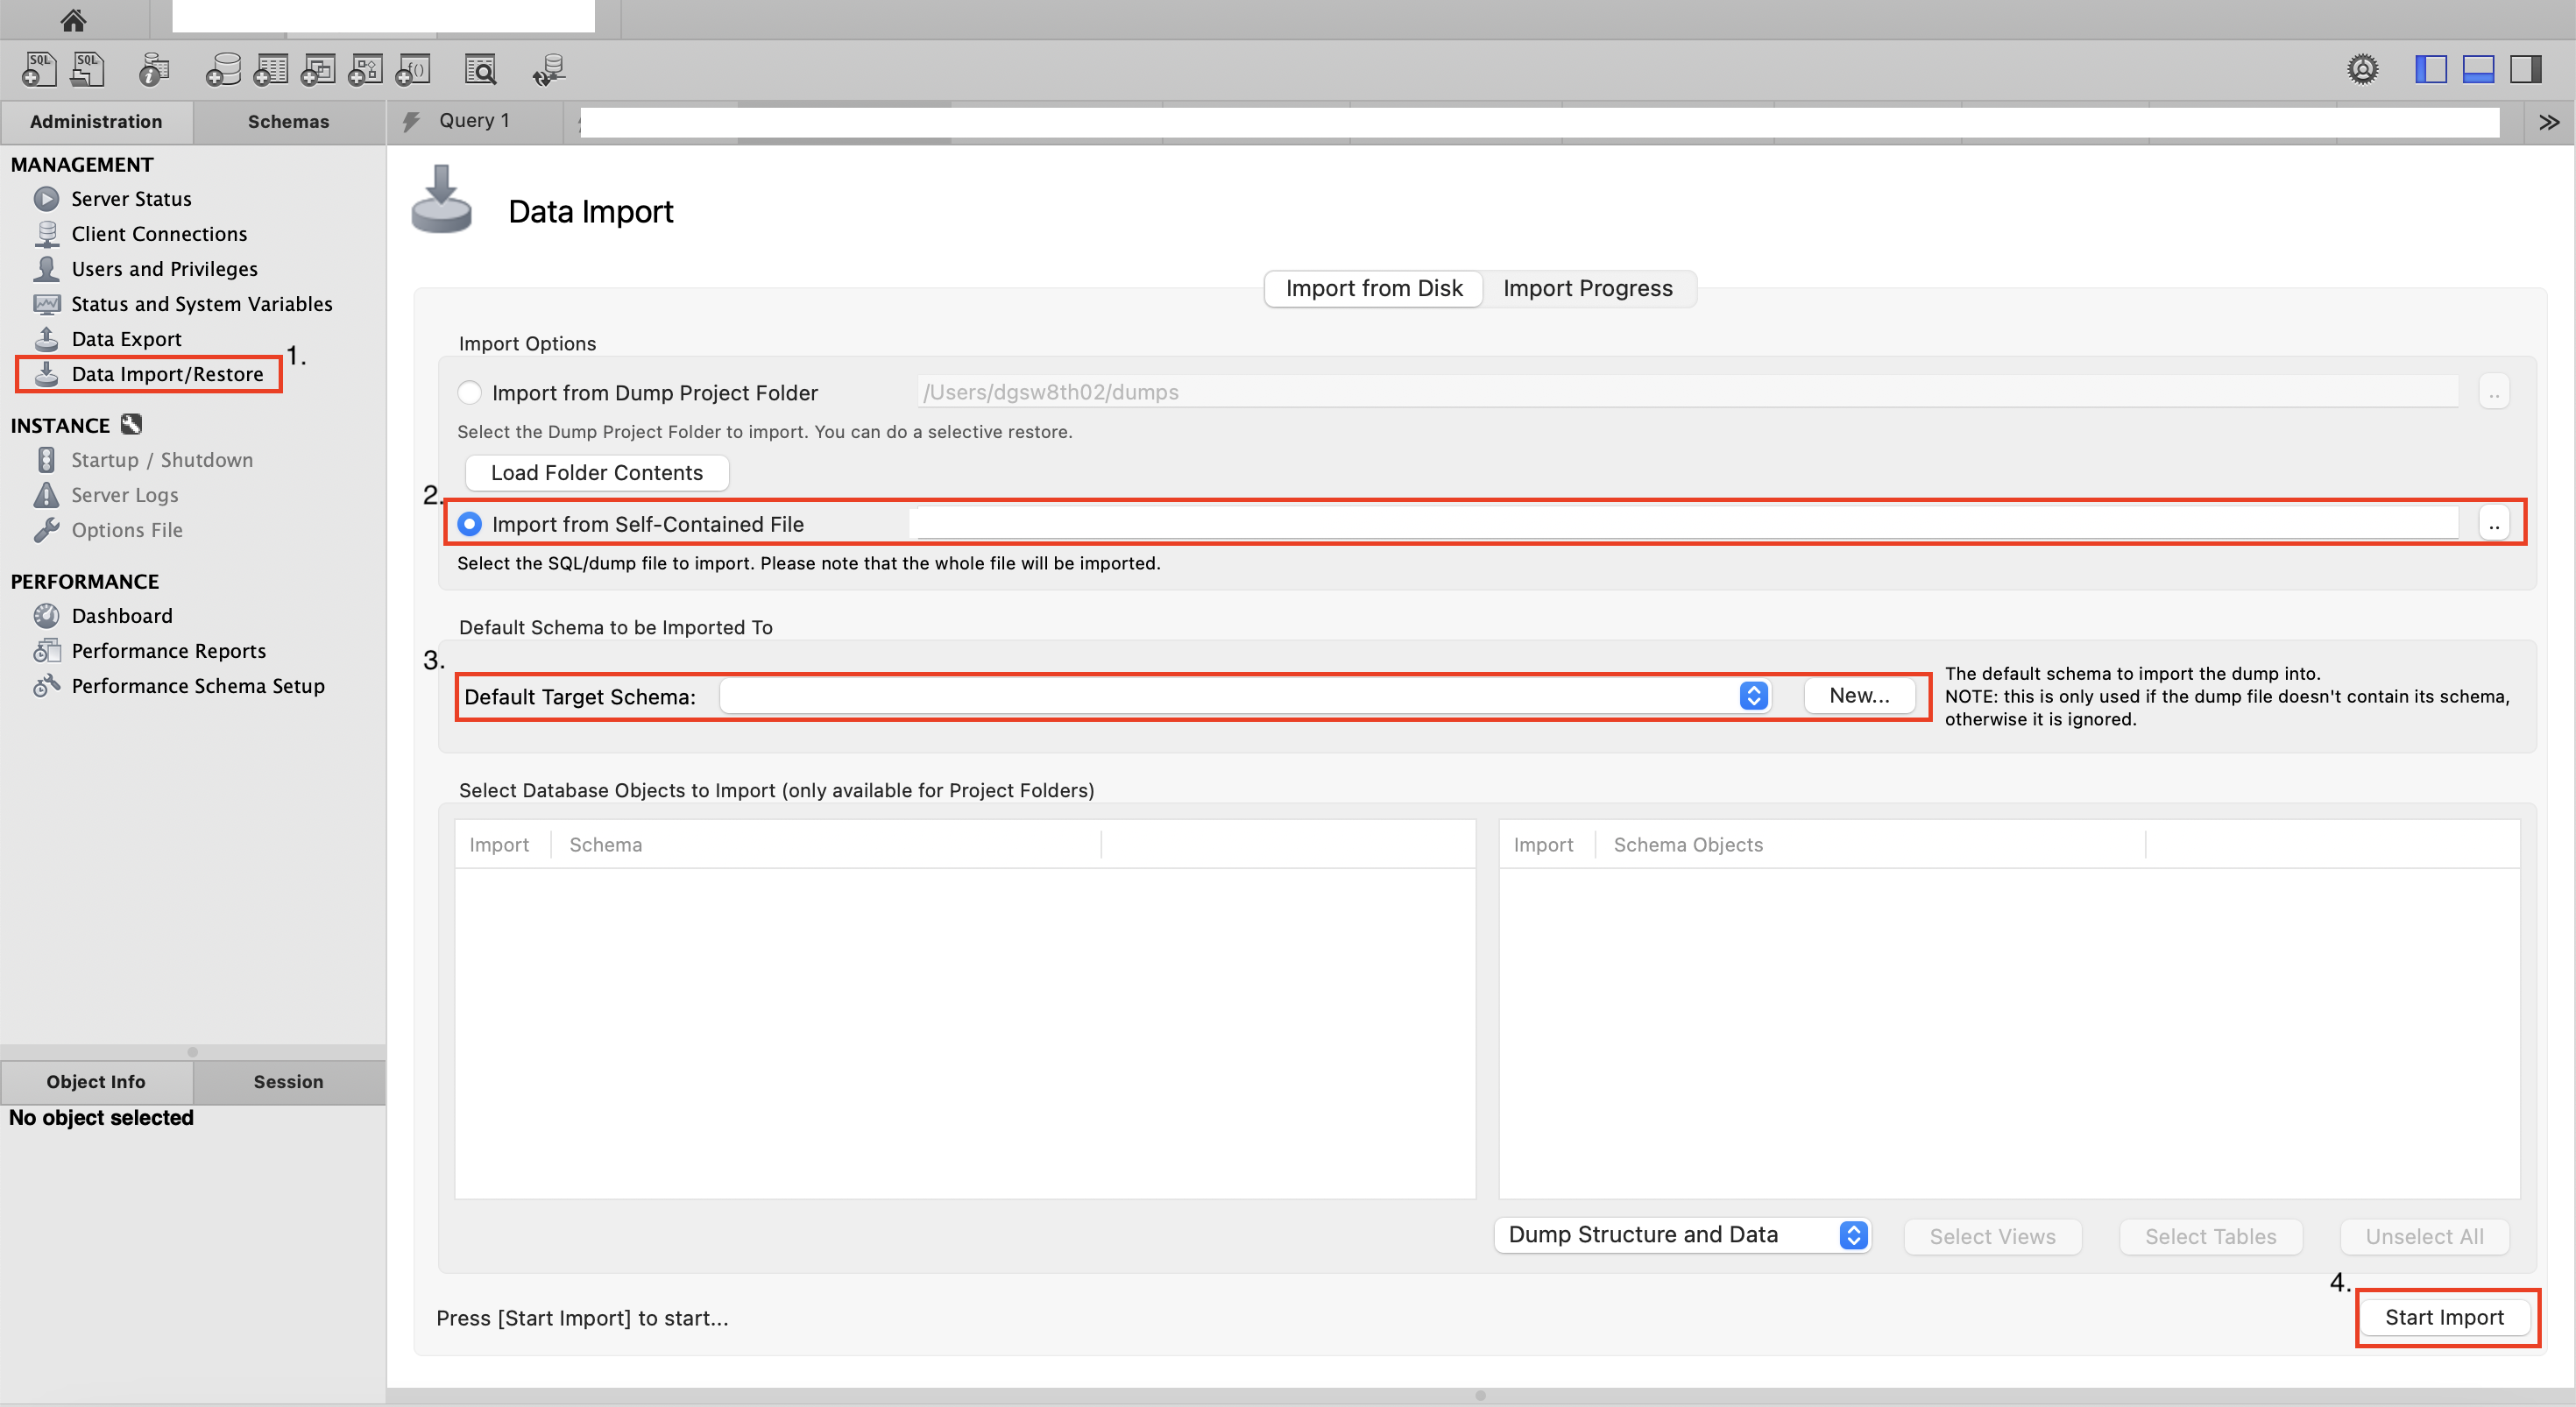Click the search table data icon

click(481, 69)
